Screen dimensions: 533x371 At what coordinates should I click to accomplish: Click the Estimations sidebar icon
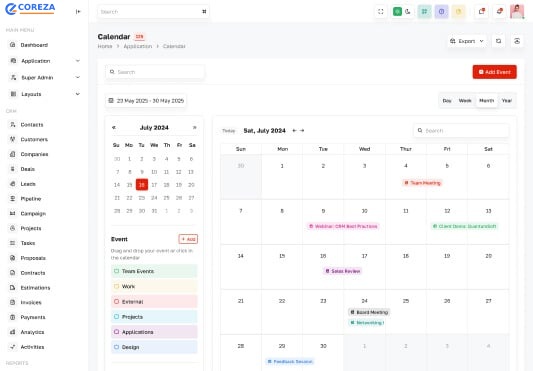pos(13,287)
